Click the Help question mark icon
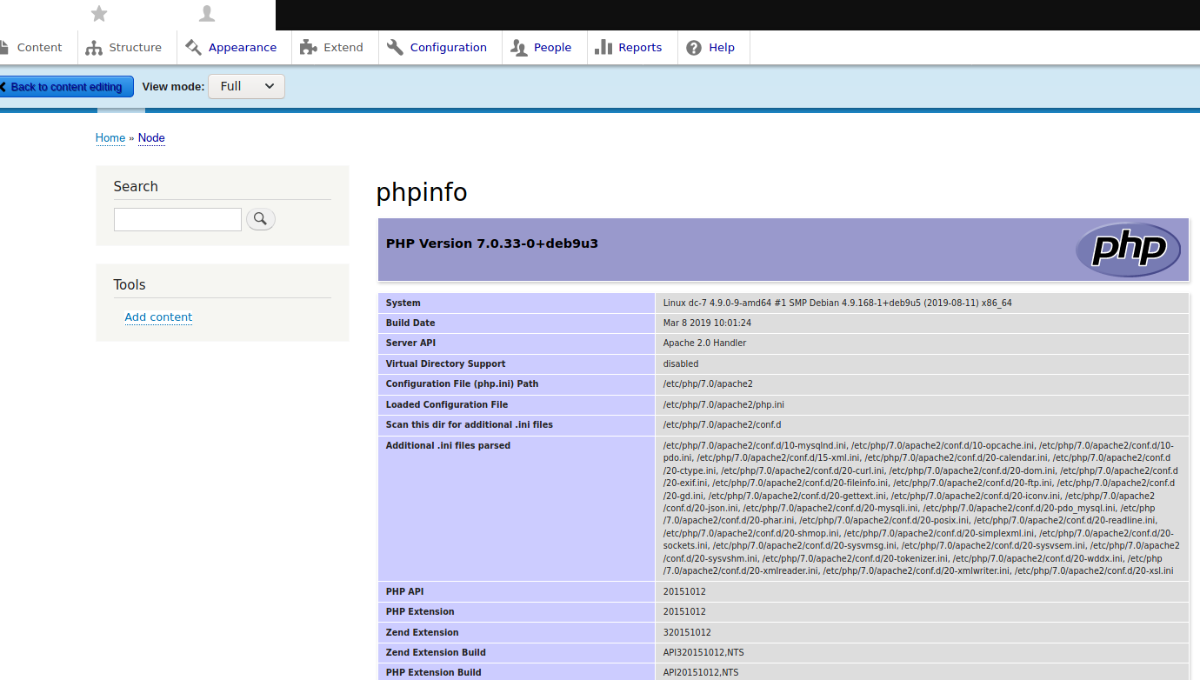1200x680 pixels. point(694,47)
